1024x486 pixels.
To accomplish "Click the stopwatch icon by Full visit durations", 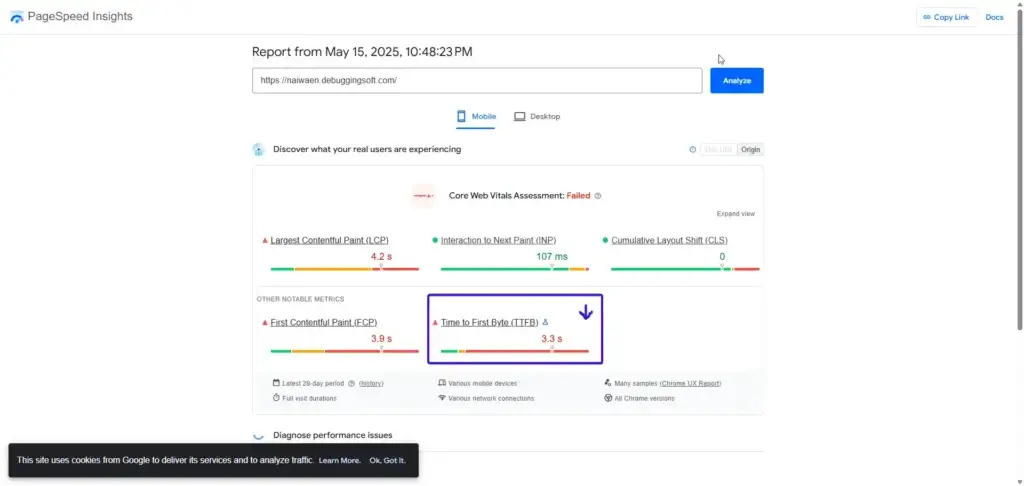I will (x=276, y=398).
